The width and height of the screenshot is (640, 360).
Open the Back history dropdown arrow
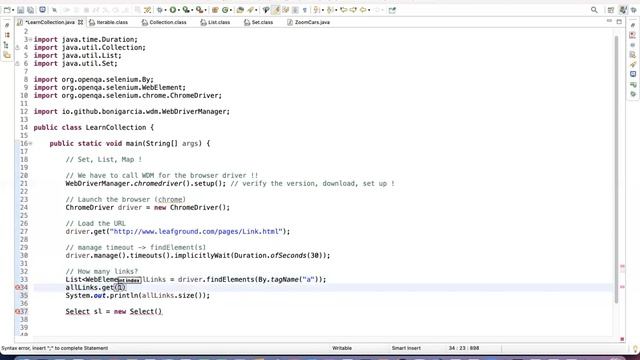(369, 10)
